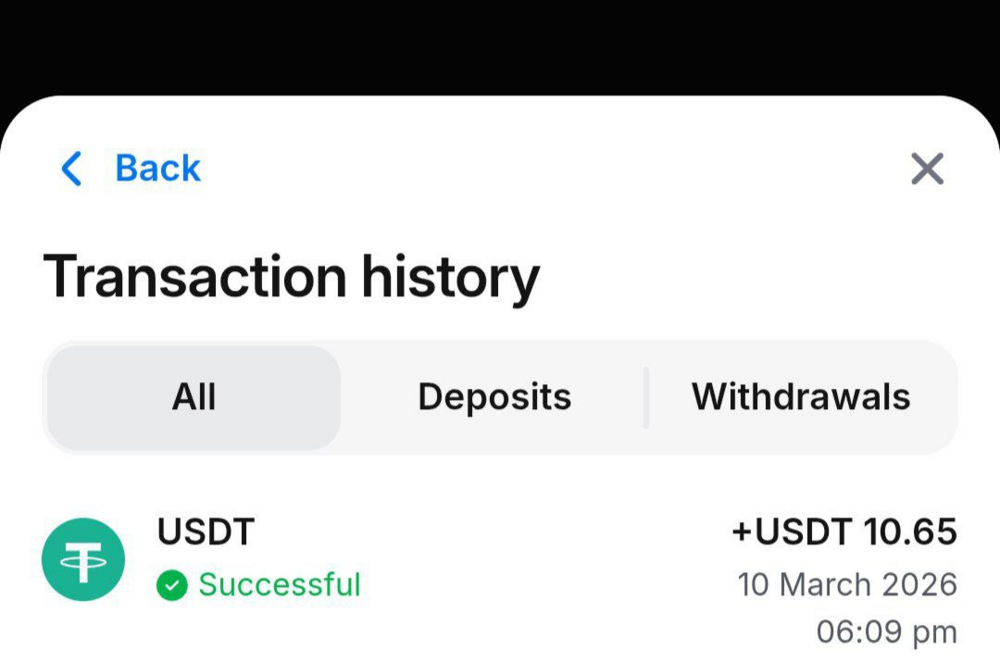Click the Successful status text
Viewport: 1000px width, 662px height.
[279, 585]
